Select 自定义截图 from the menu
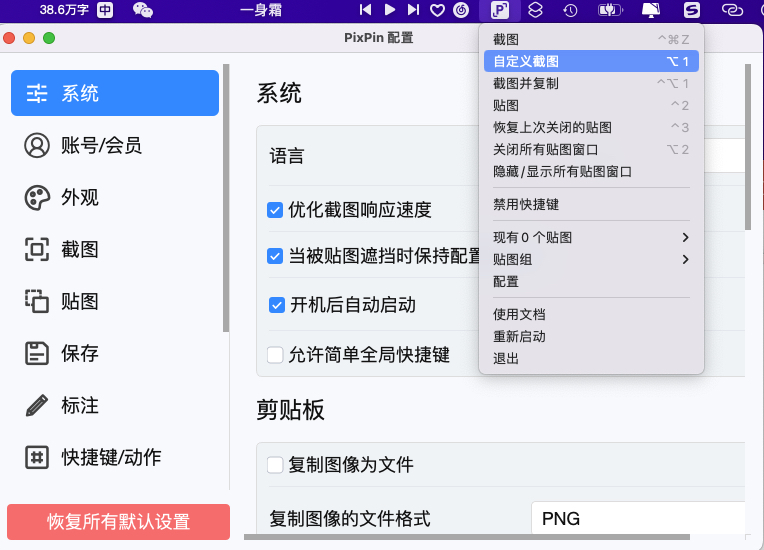The height and width of the screenshot is (550, 764). [x=591, y=61]
